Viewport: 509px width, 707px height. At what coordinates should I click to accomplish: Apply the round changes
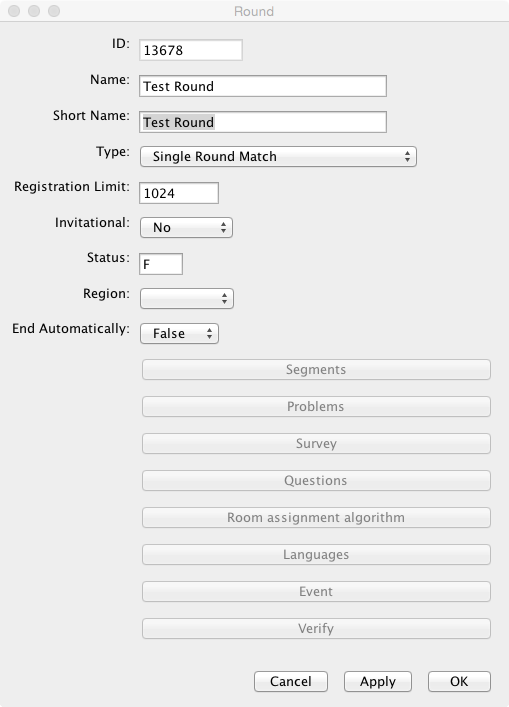(x=378, y=681)
